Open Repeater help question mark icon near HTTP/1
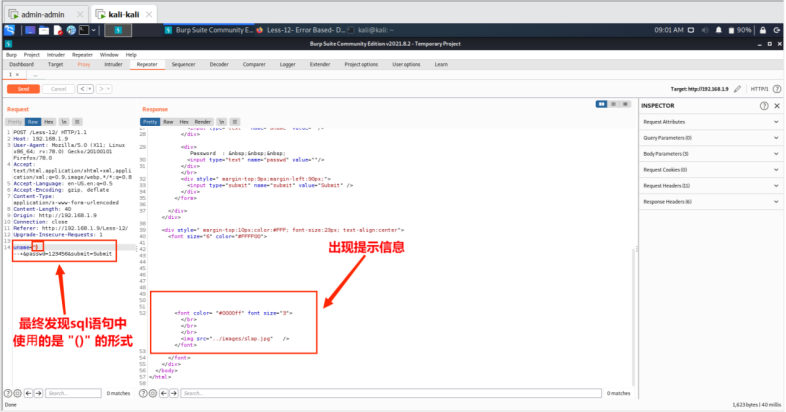 tap(776, 89)
